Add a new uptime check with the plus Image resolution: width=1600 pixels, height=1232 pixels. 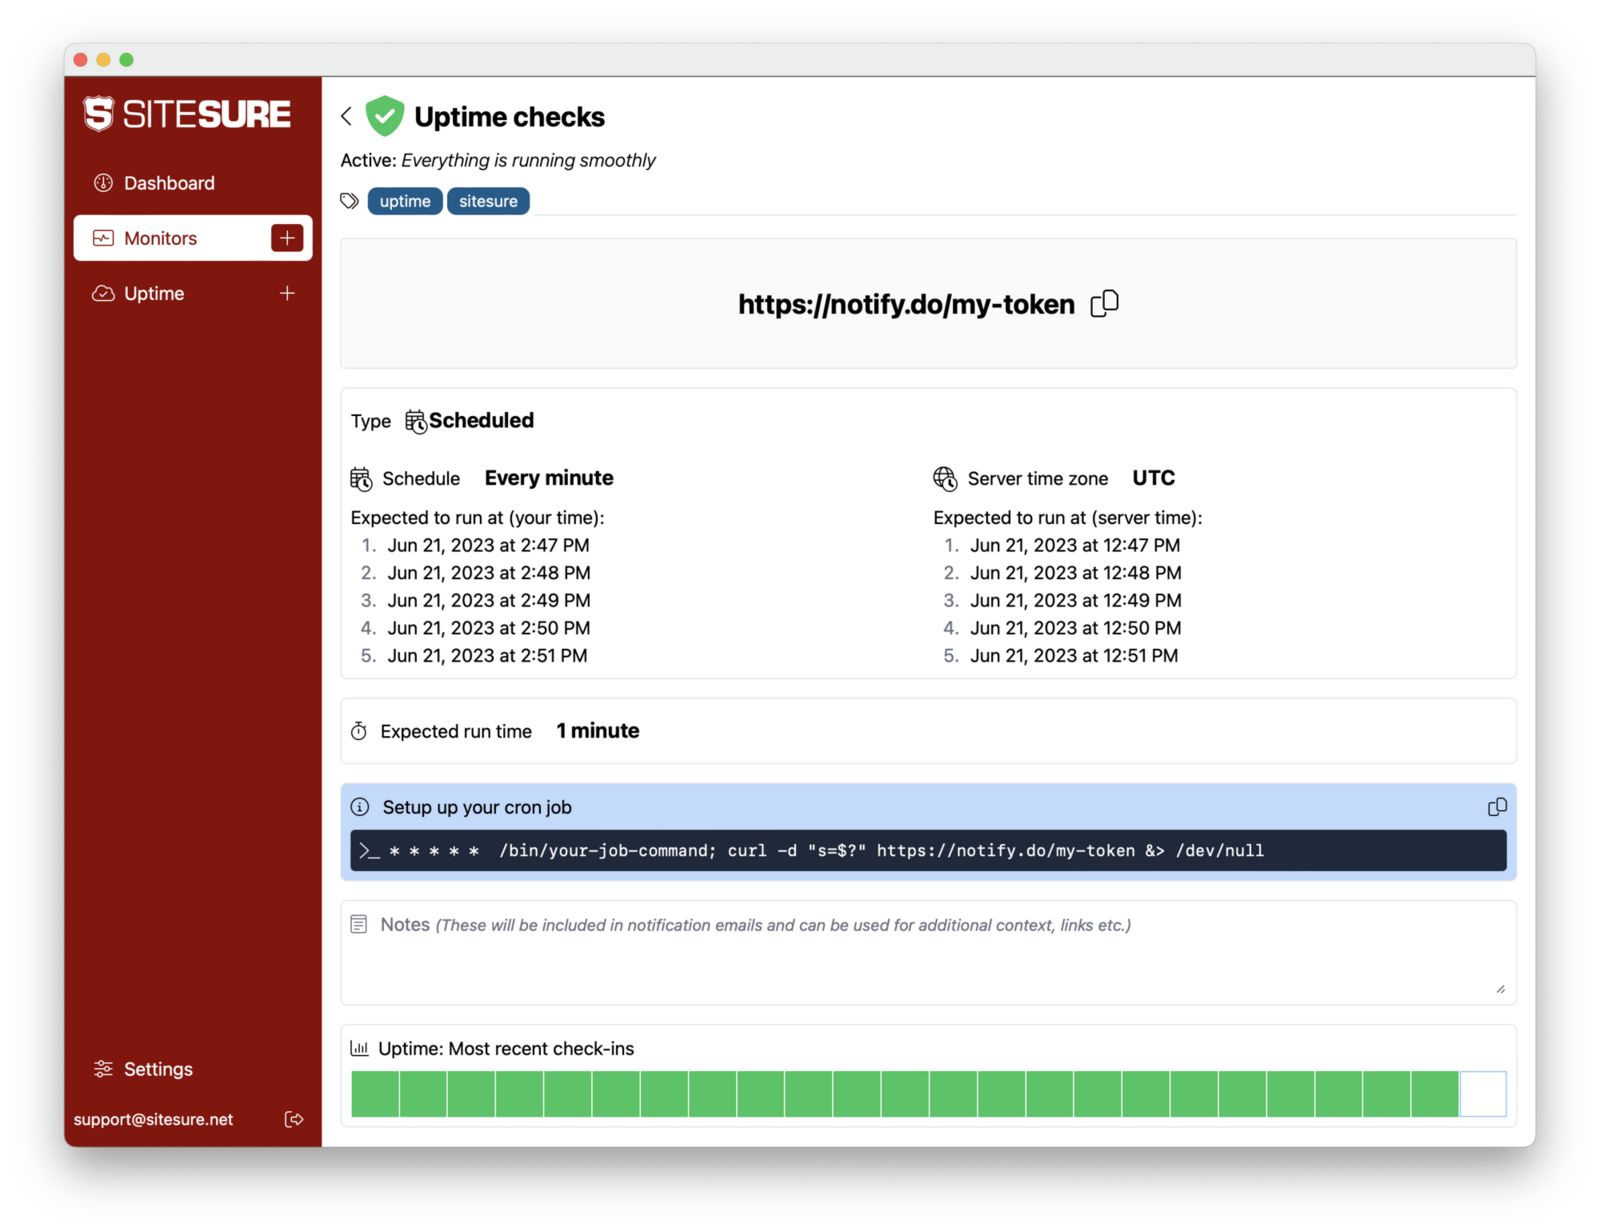pos(287,293)
